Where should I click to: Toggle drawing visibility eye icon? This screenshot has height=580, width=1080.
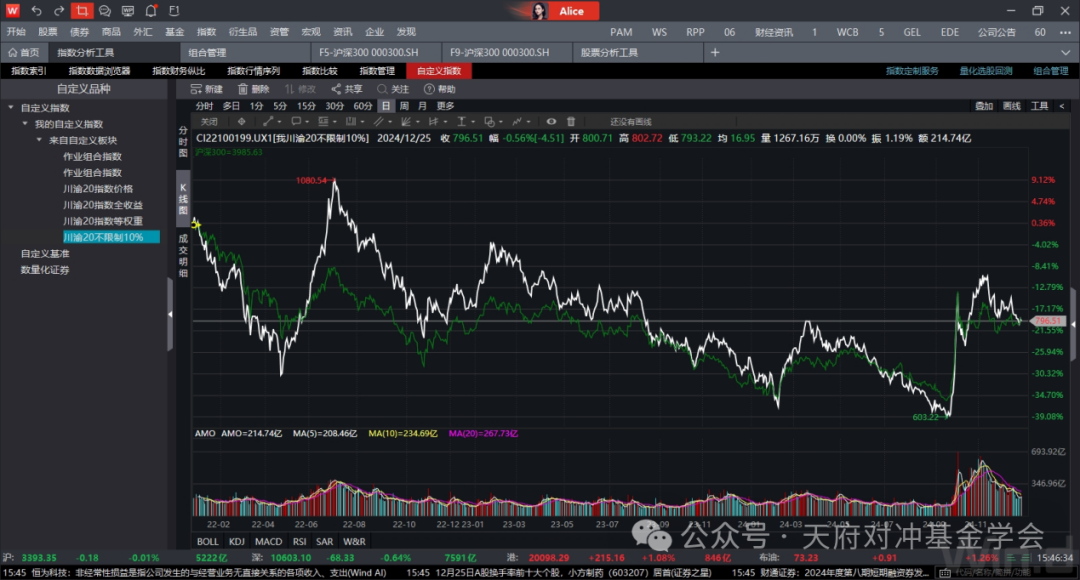551,121
